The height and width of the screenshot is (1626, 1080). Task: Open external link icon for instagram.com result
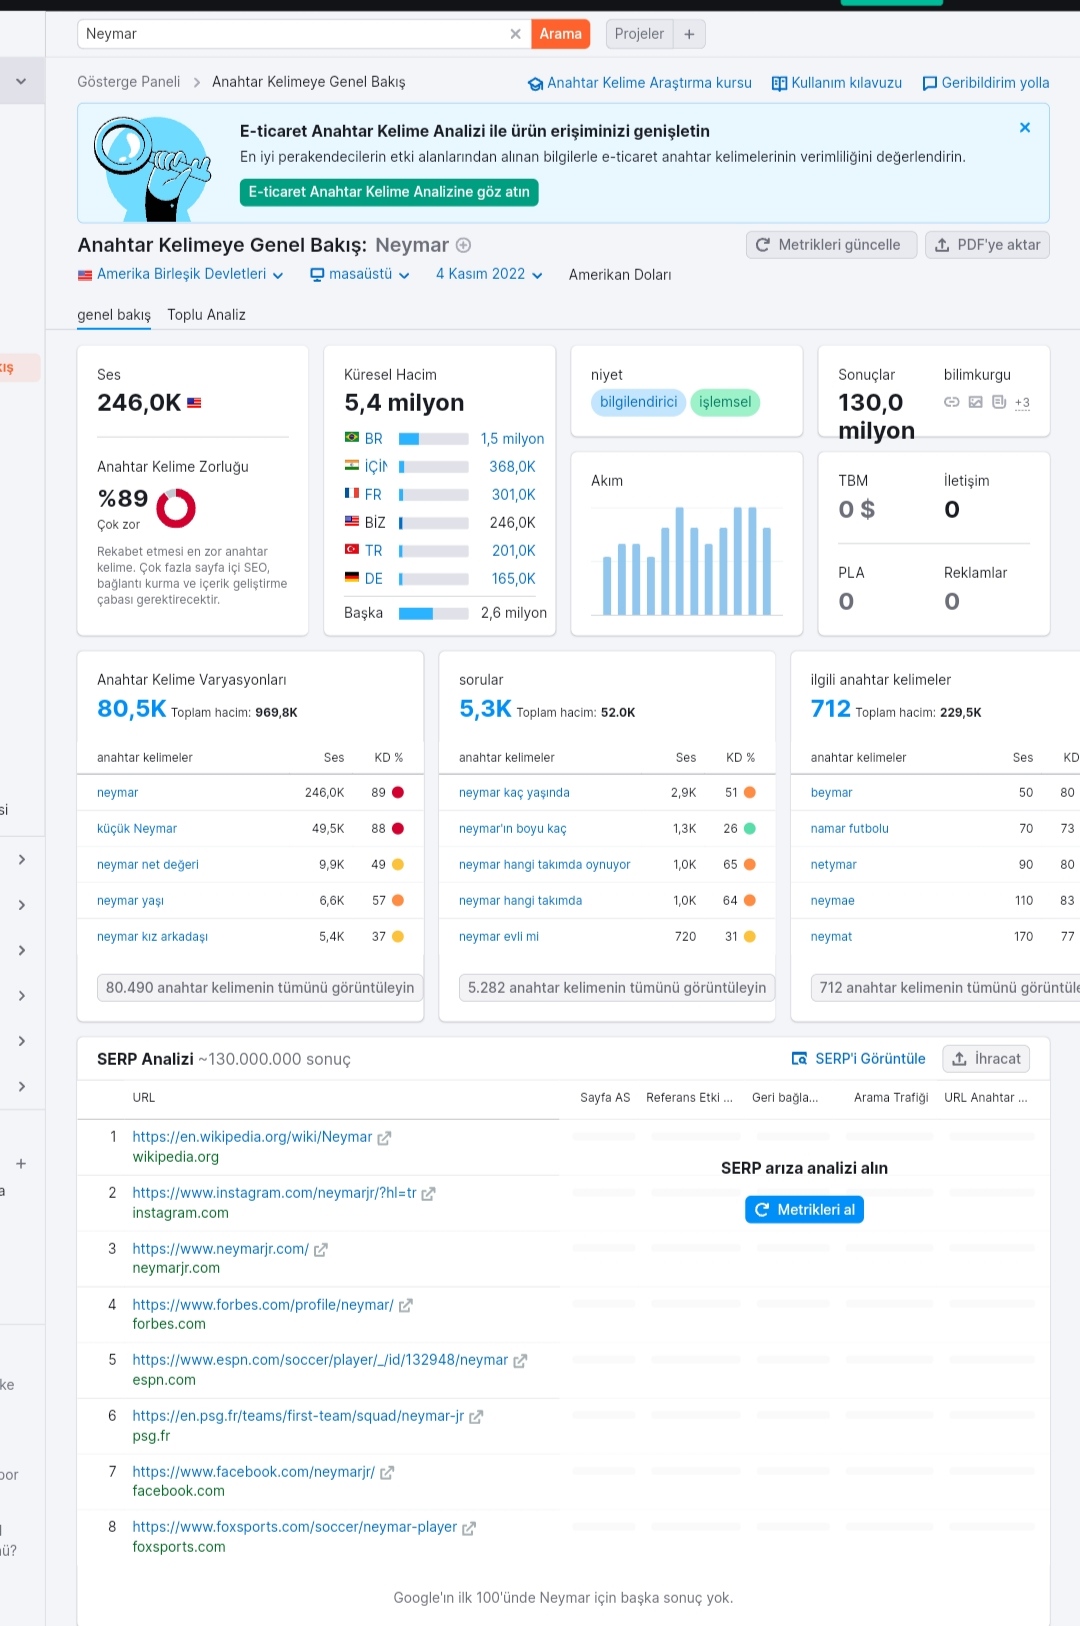(428, 1194)
